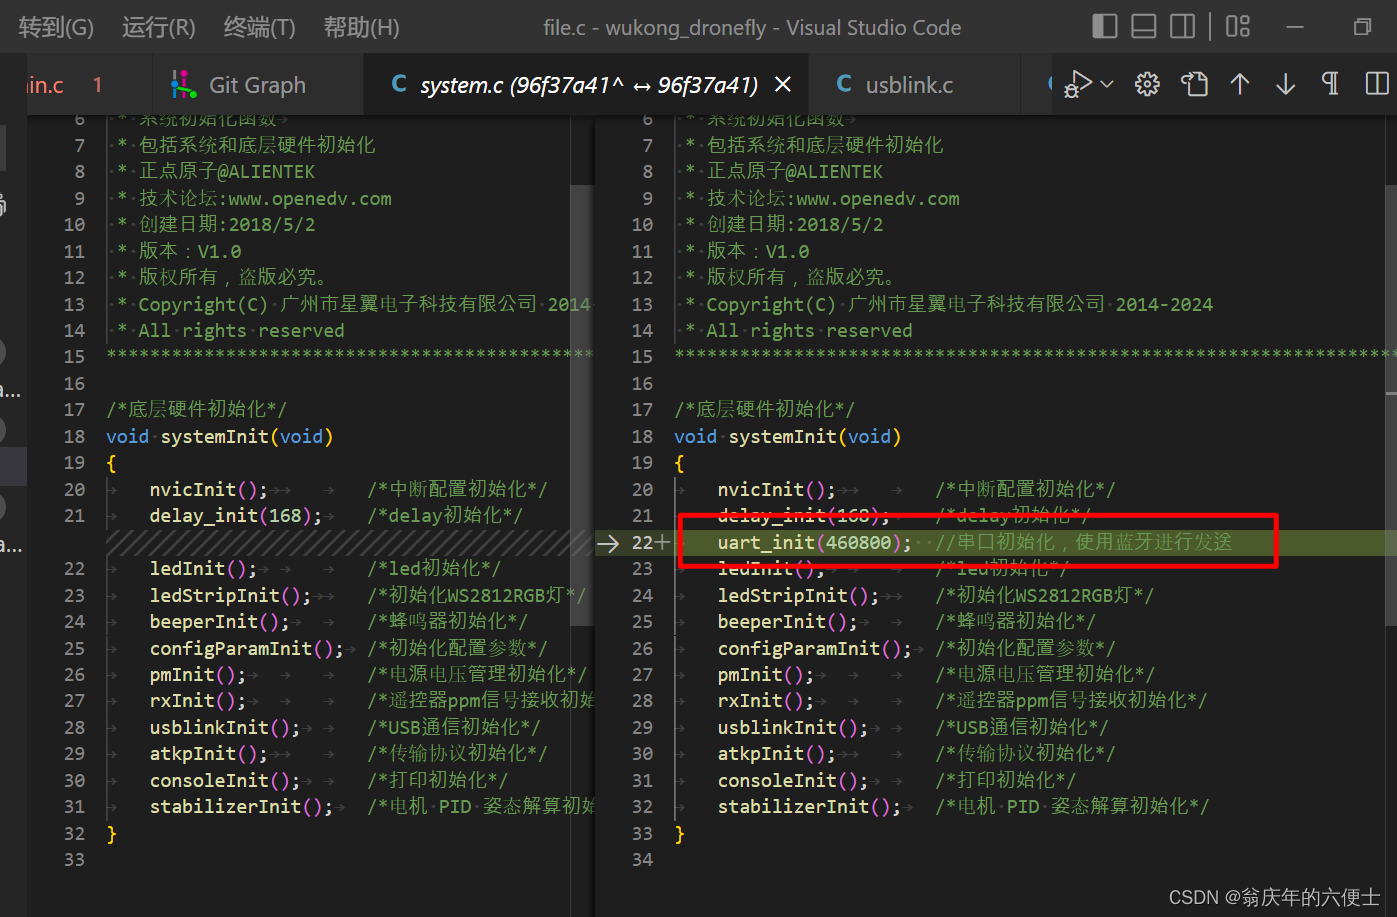Click the plus revert icon at line 22

pyautogui.click(x=662, y=542)
